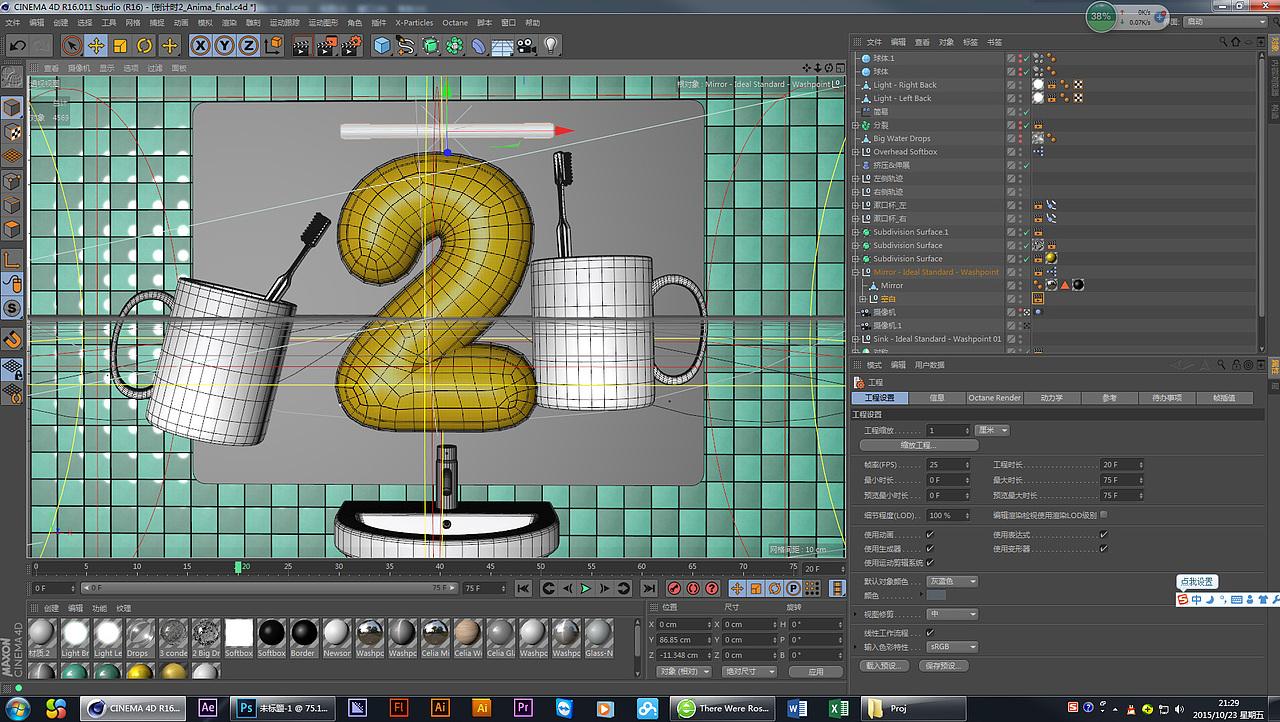Toggle the 使用生成器 checkbox
Viewport: 1280px width, 722px height.
(930, 549)
